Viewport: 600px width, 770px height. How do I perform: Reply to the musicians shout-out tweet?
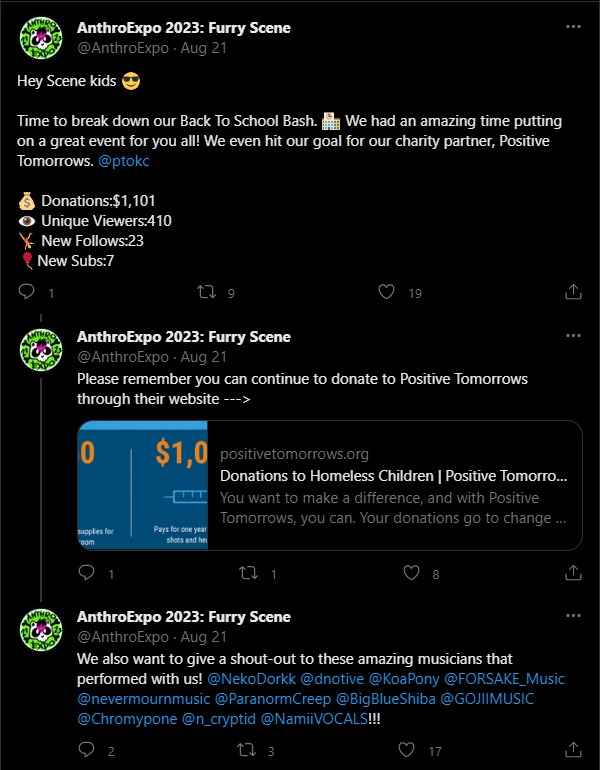coord(86,750)
